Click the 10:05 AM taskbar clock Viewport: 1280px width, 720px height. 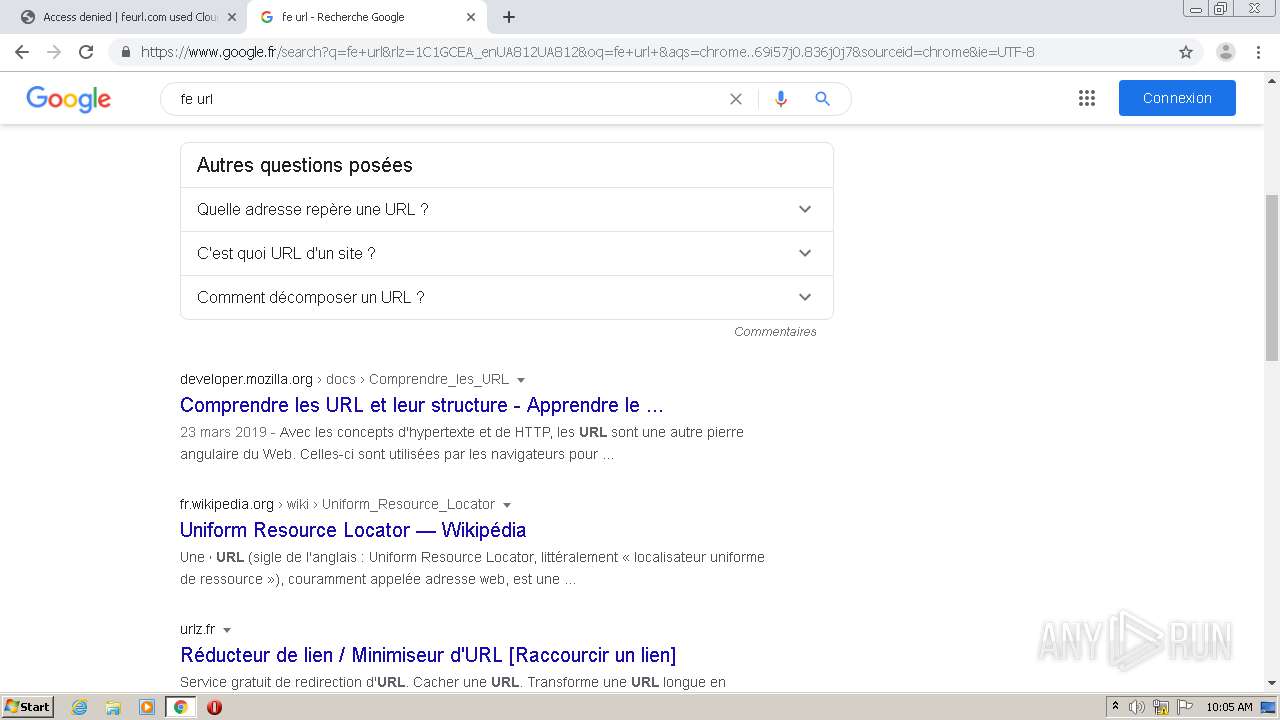coord(1229,707)
